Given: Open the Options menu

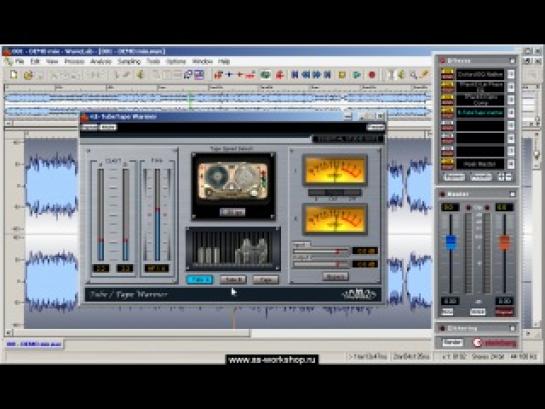Looking at the screenshot, I should point(176,62).
